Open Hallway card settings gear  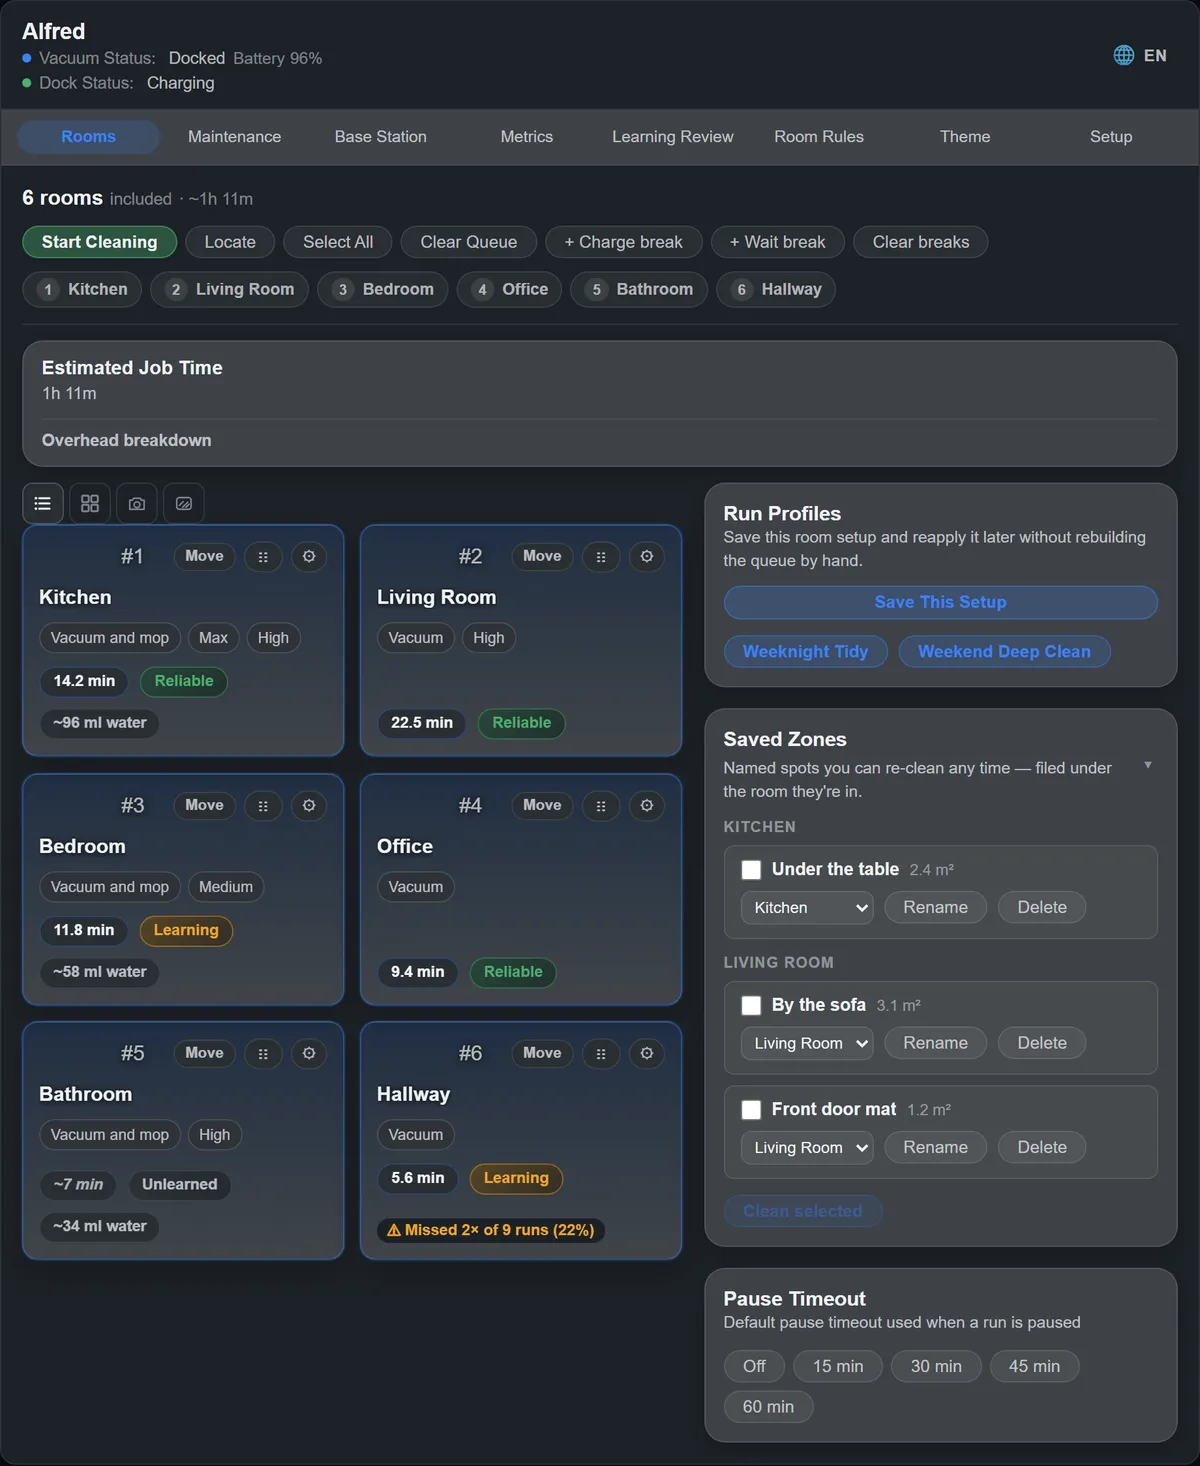647,1053
